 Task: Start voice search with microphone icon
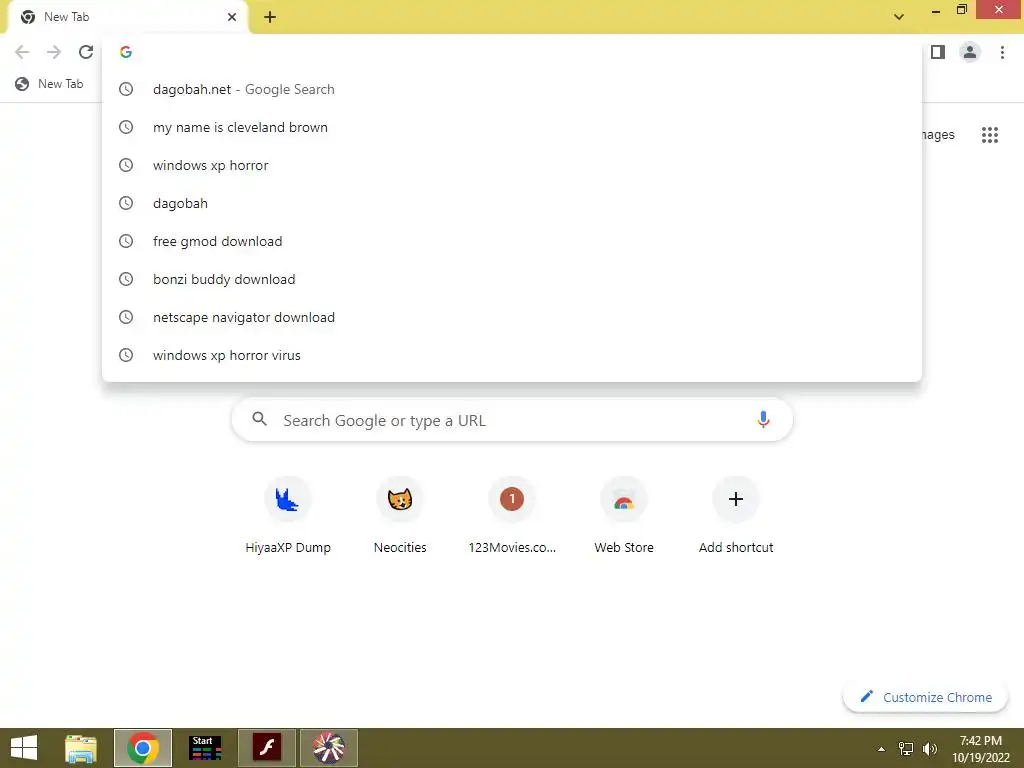point(763,419)
